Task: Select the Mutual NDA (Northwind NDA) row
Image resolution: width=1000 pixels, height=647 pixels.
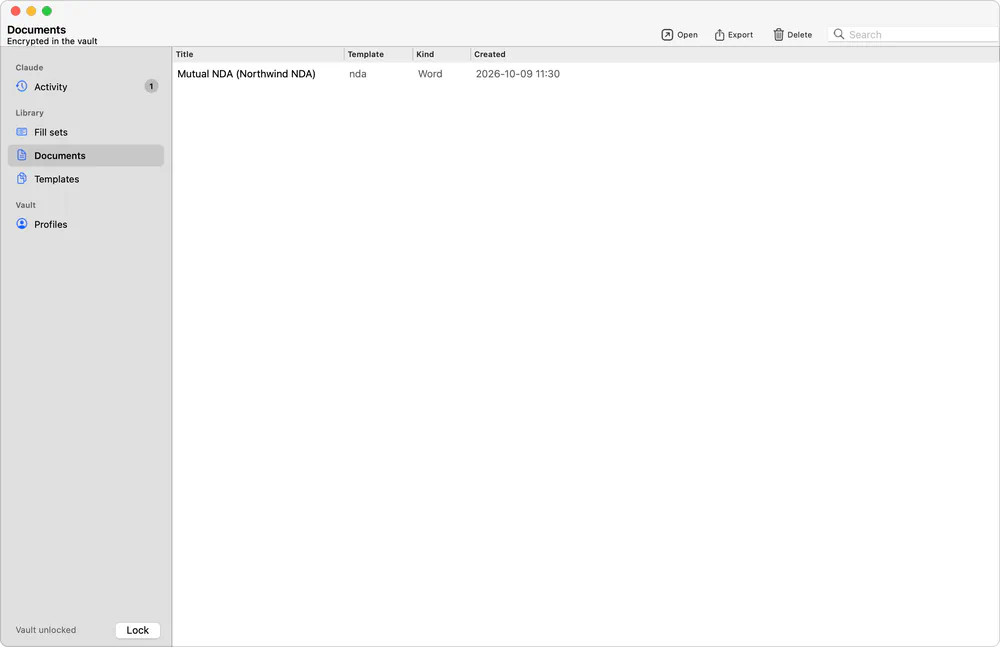Action: point(585,74)
